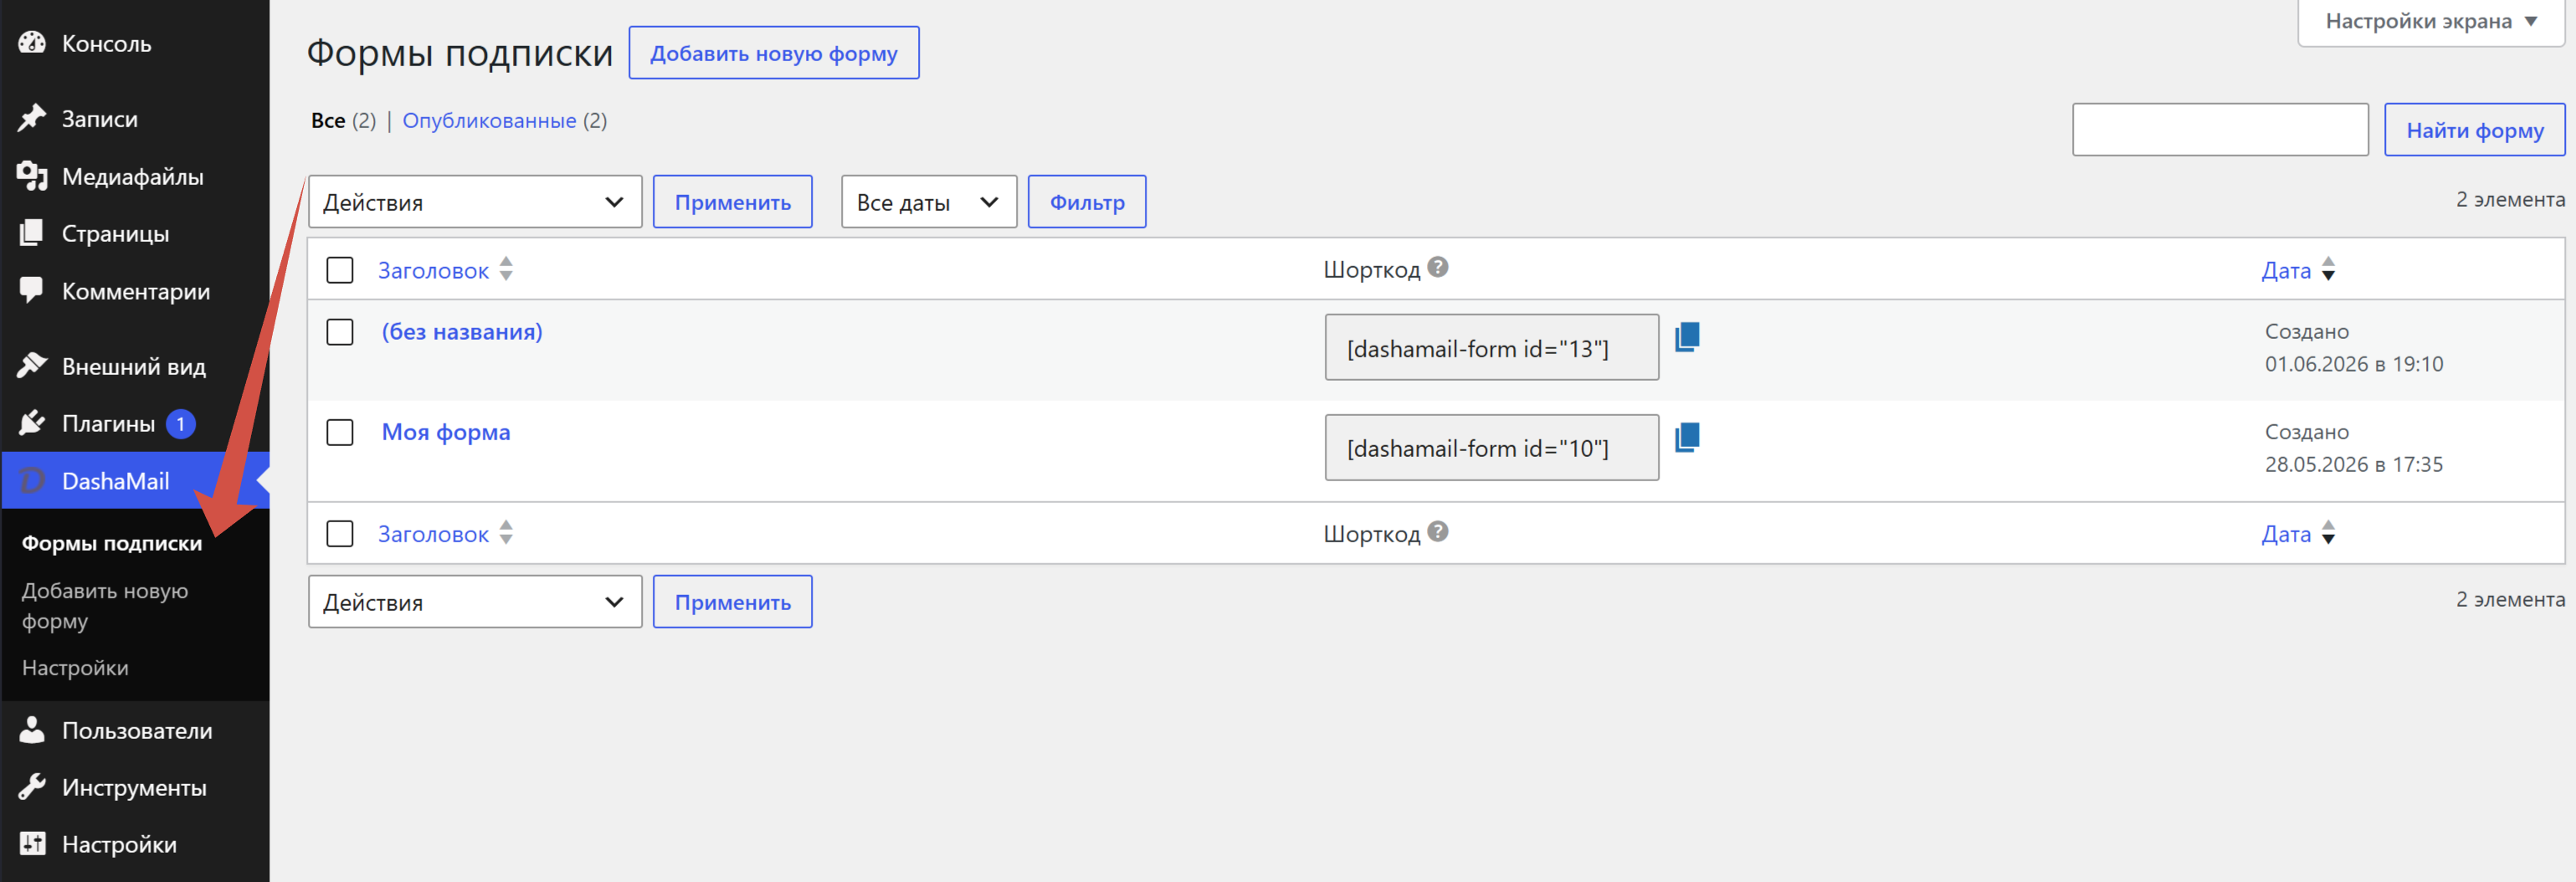The image size is (2576, 882).
Task: Copy shortcode for form id 13
Action: coord(1687,337)
